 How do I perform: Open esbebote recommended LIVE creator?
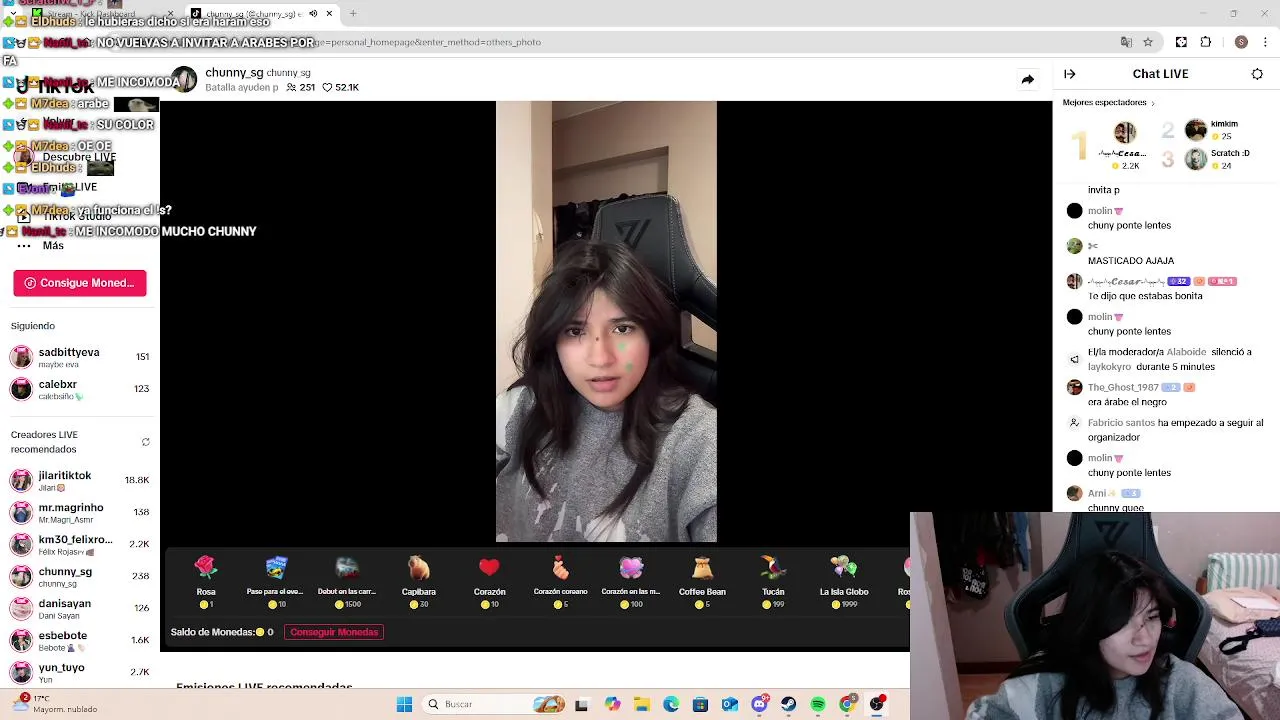[x=79, y=640]
